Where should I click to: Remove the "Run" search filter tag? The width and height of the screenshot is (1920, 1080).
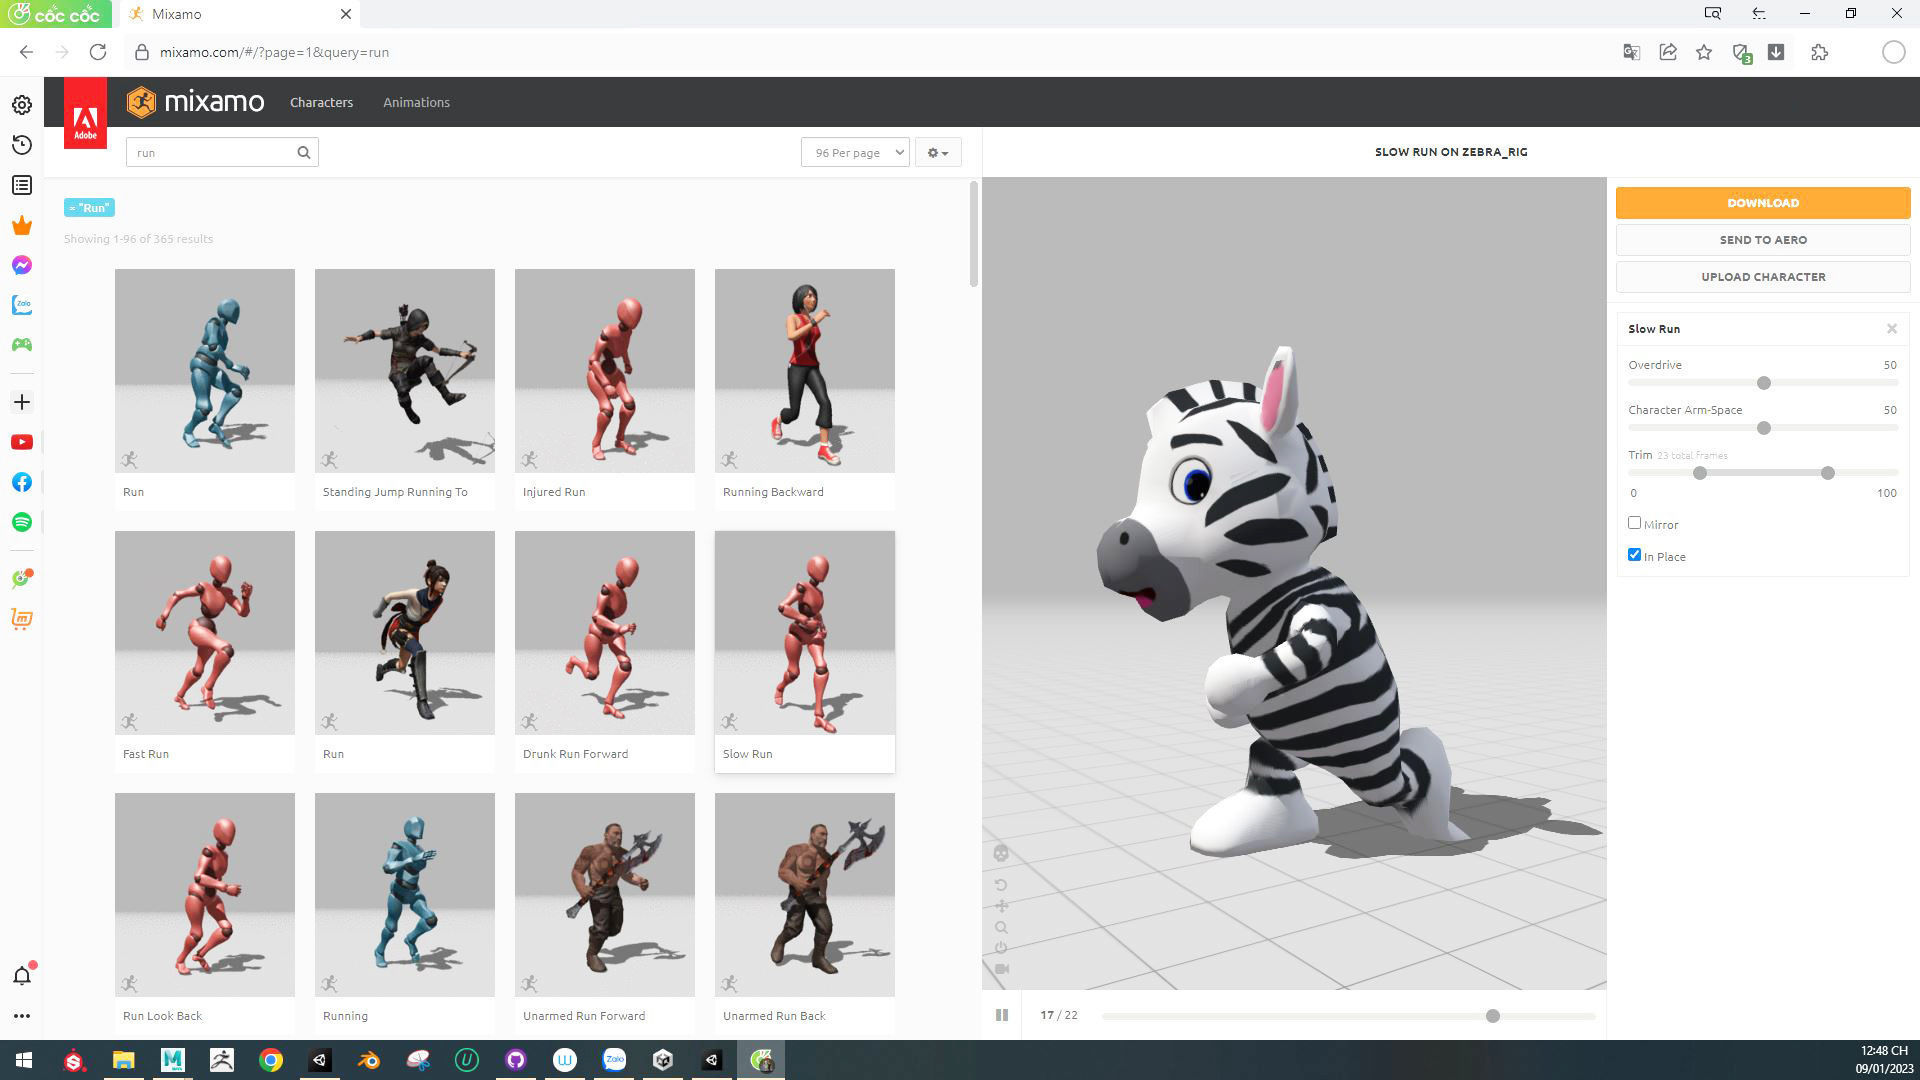click(x=89, y=208)
